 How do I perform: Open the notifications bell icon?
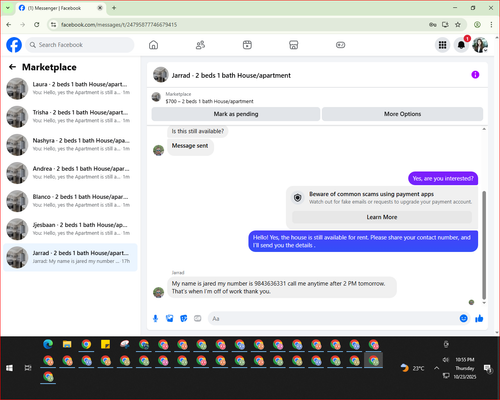click(461, 45)
